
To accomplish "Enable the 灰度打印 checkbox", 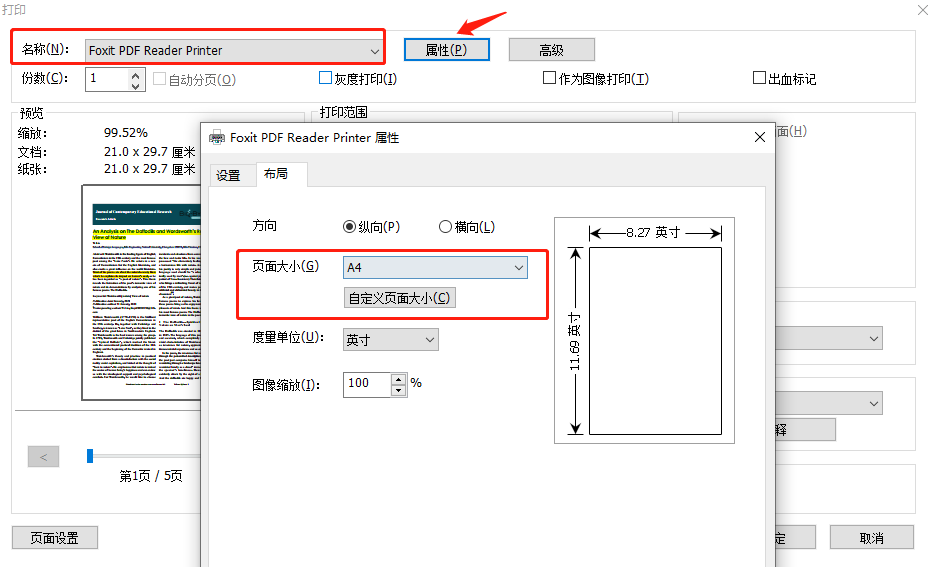I will tap(325, 78).
